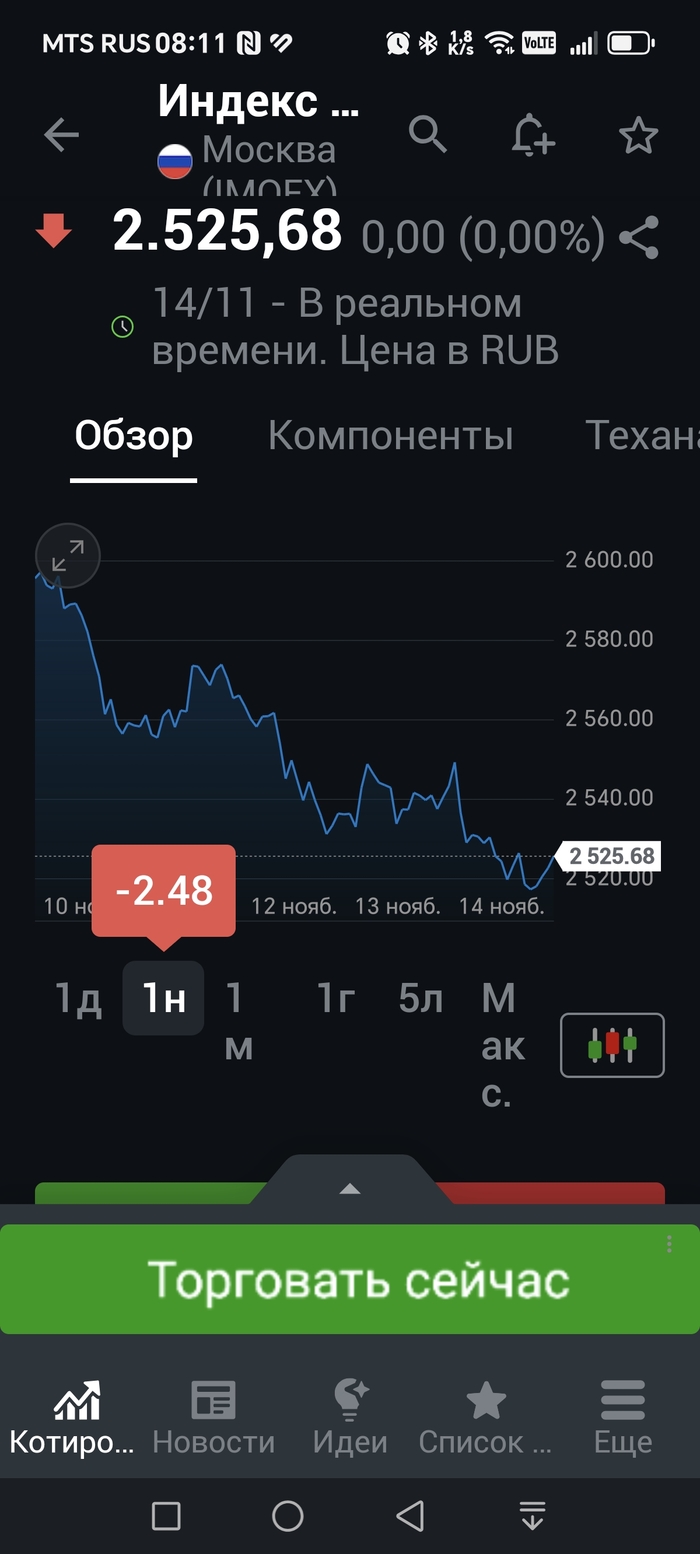Screen dimensions: 700x1554
Task: Switch to candlestick chart type
Action: (612, 1045)
